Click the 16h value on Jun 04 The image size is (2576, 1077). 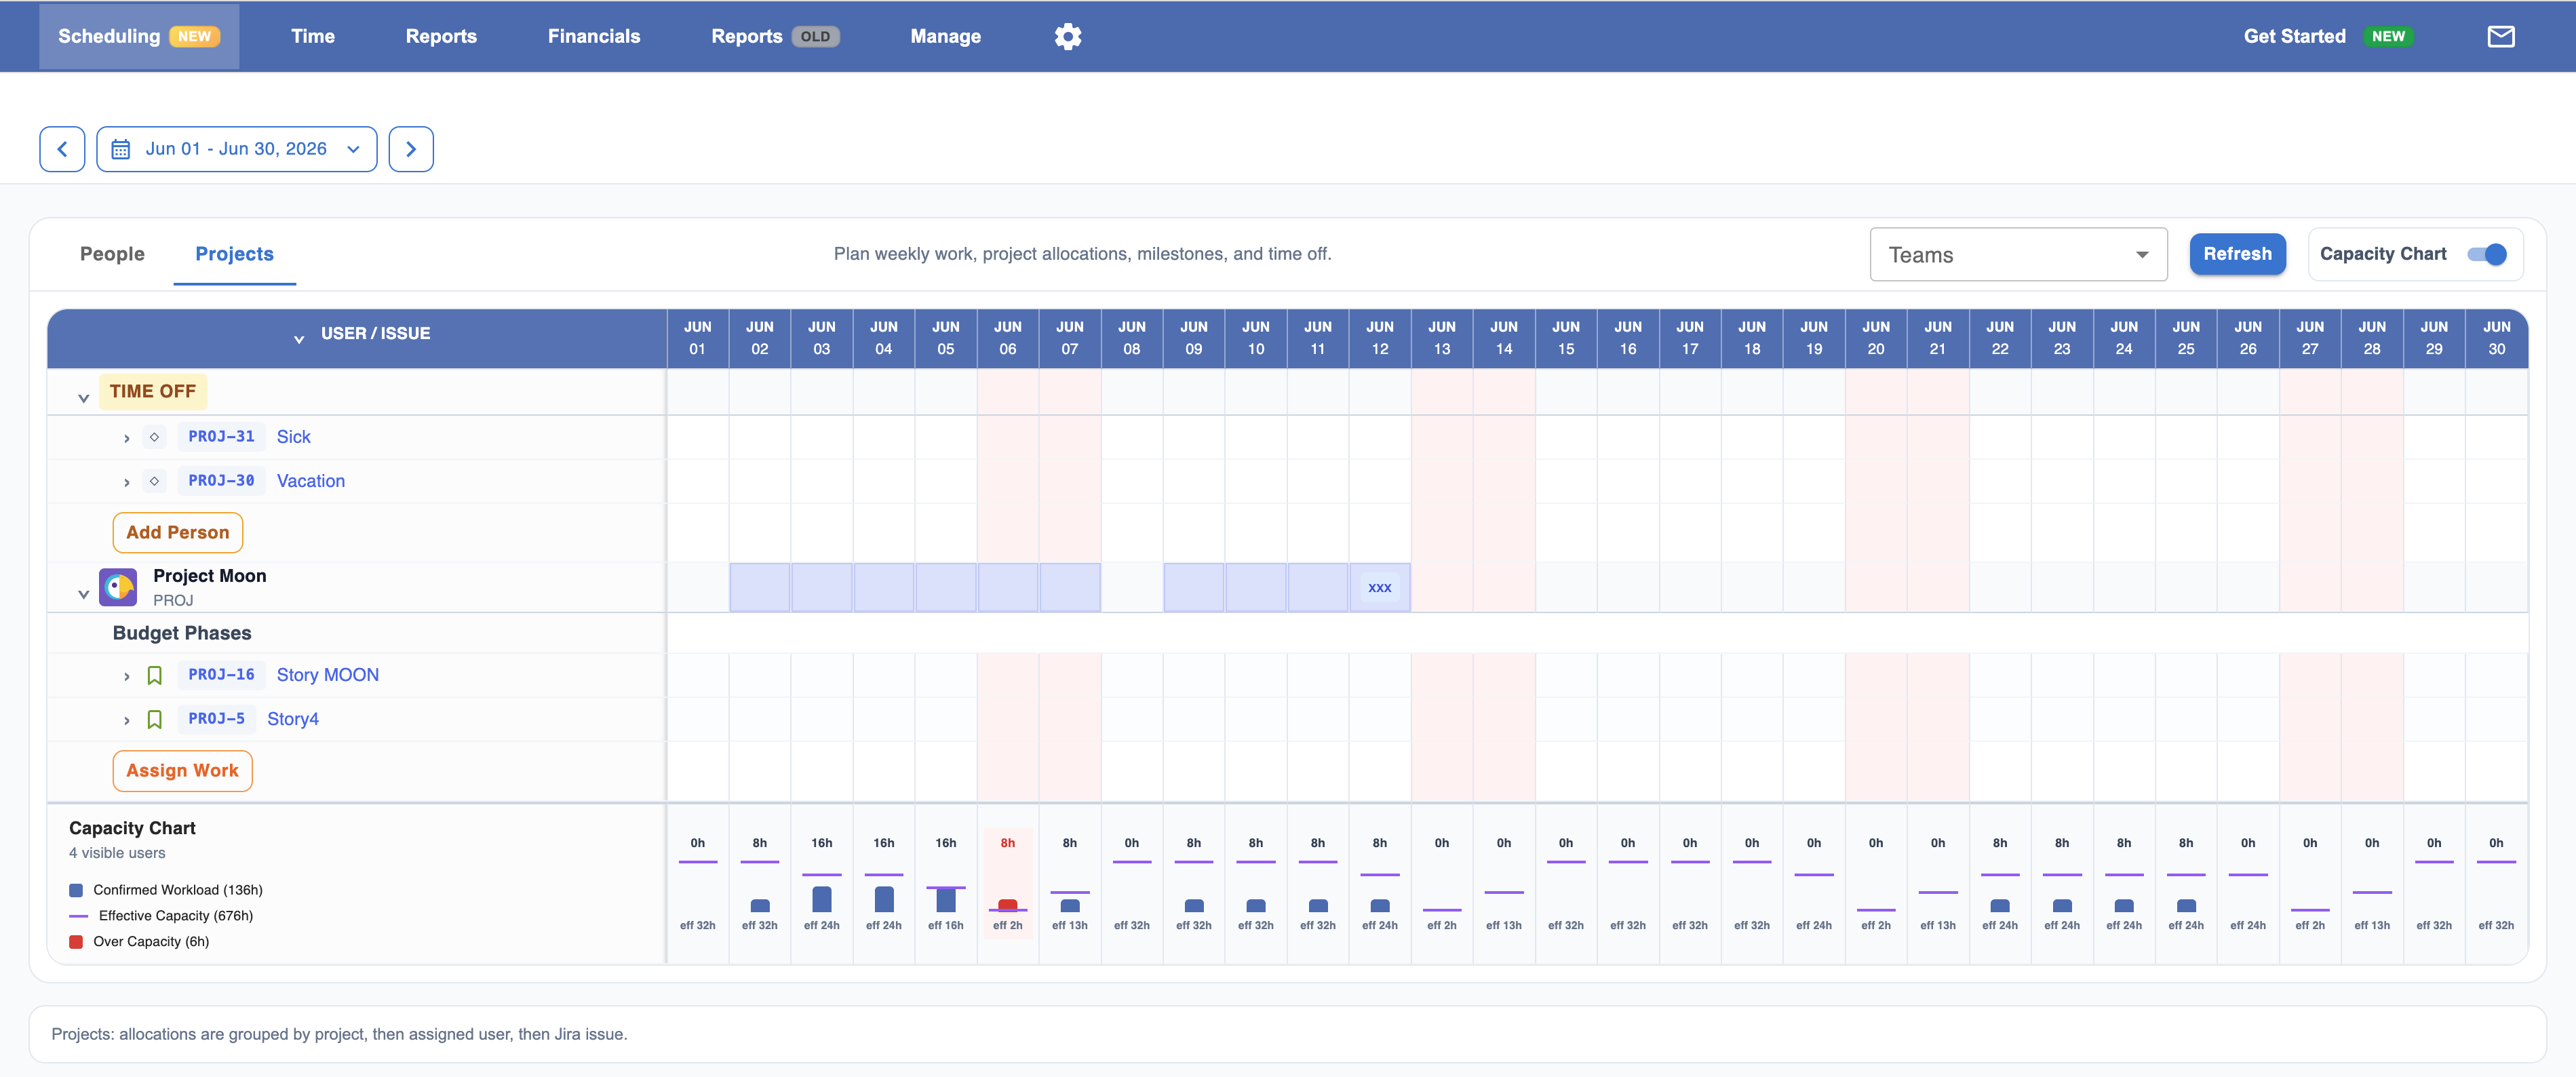coord(884,843)
